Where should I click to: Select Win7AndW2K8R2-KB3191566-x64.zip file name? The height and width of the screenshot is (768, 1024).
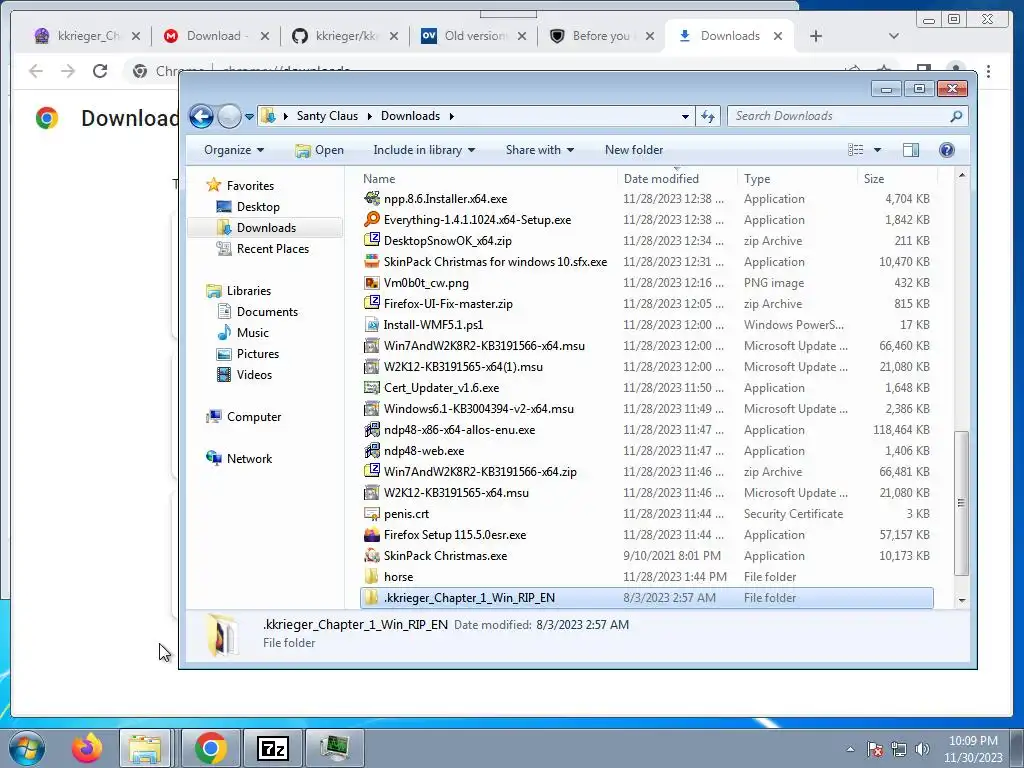point(480,472)
